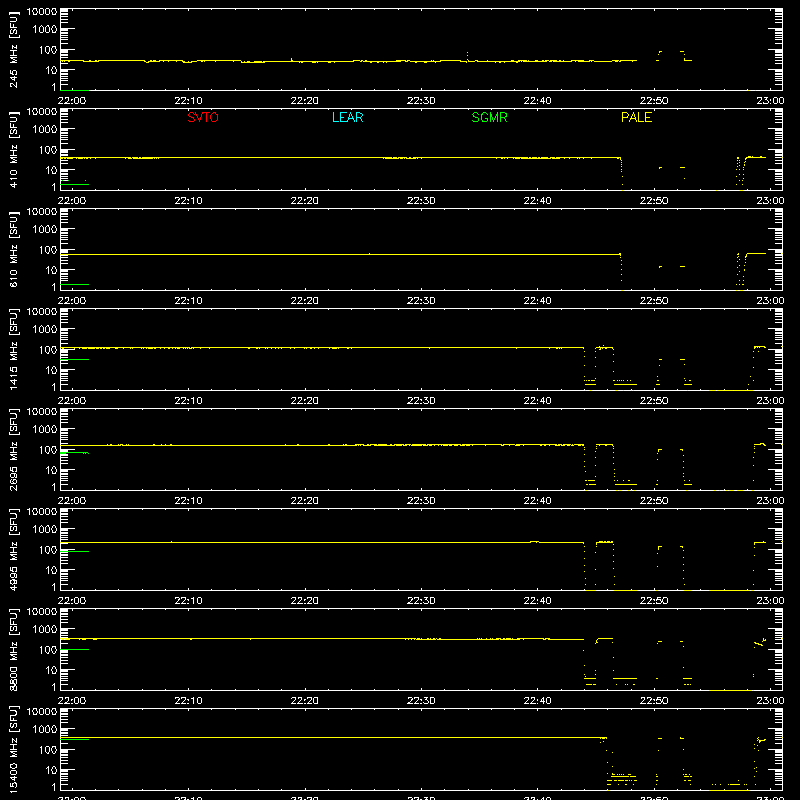Click the '100' tick of the 8800 MHz panel
Viewport: 800px width, 800px height.
click(x=48, y=650)
